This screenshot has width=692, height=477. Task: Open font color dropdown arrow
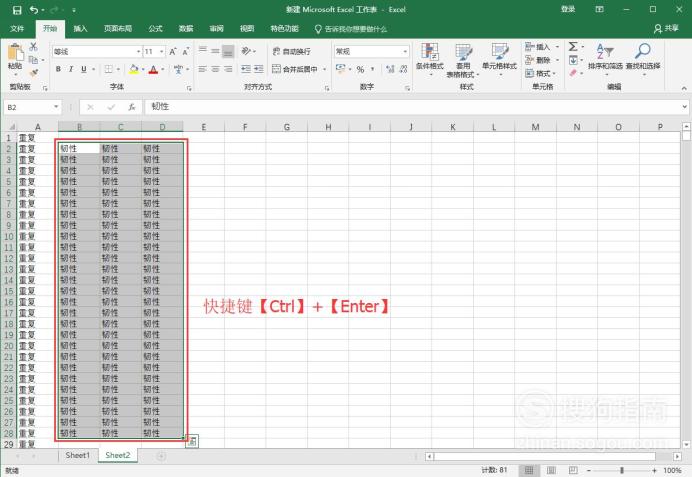163,69
